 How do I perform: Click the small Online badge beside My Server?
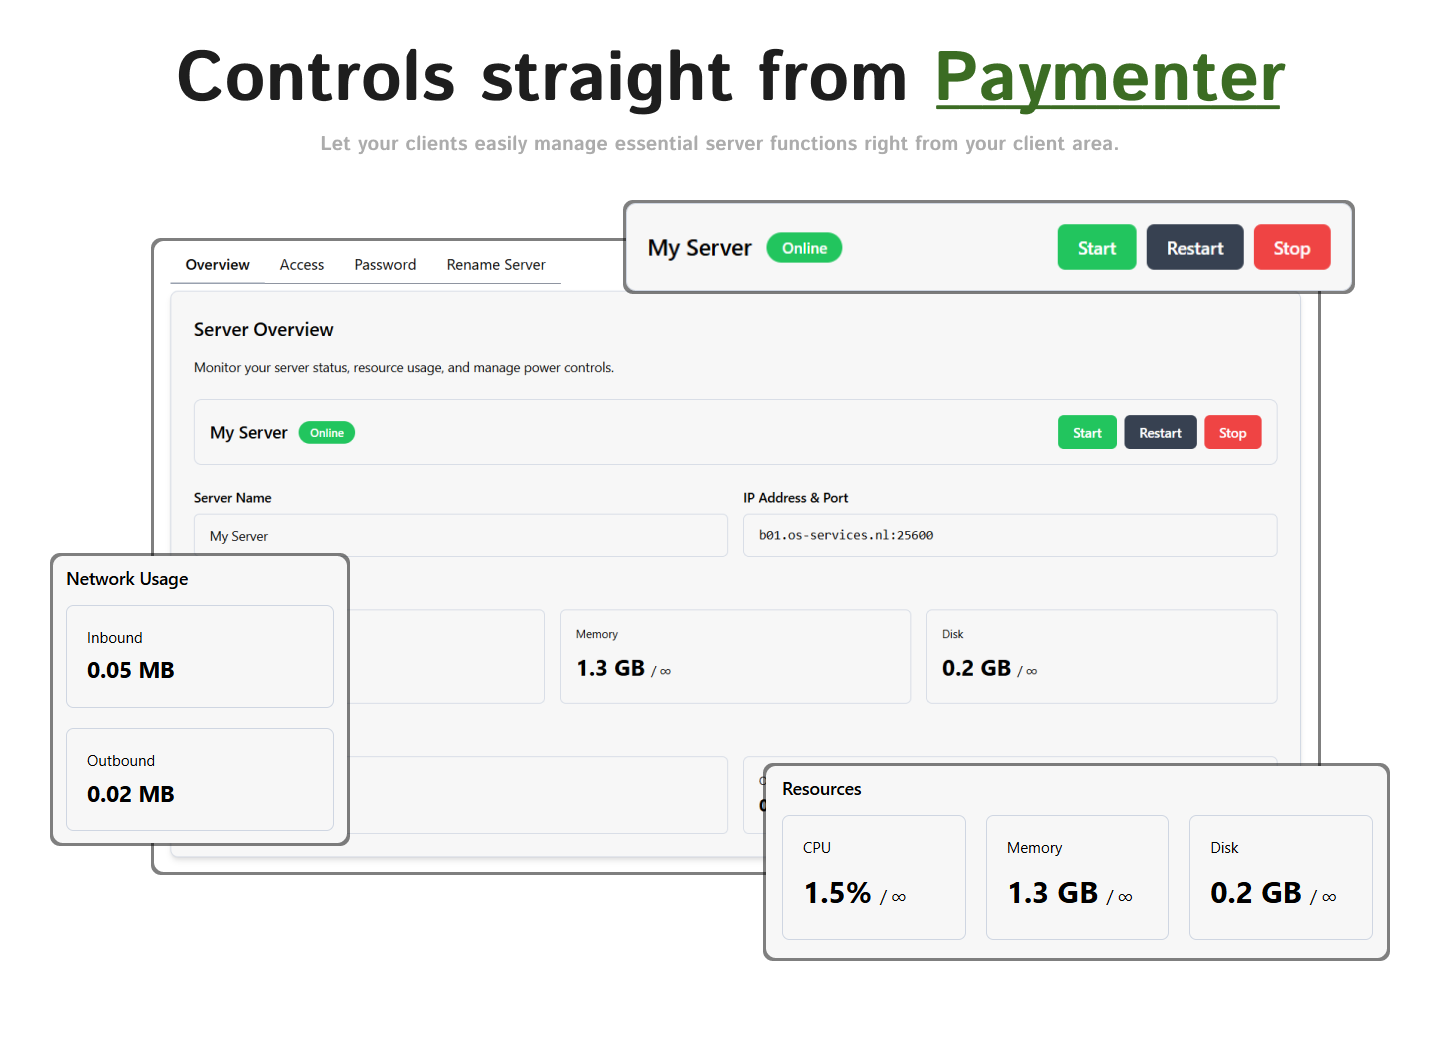point(327,433)
